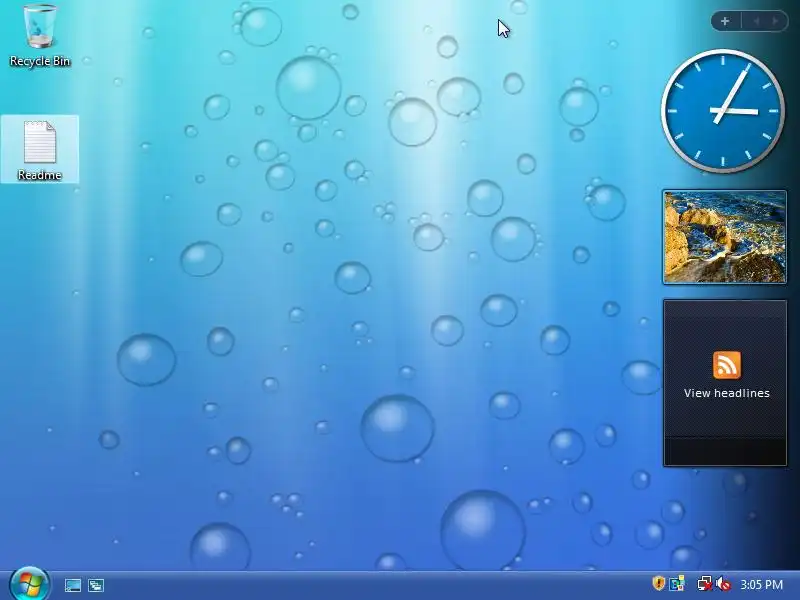This screenshot has width=800, height=600.
Task: Open the Windows Security Alerts shield icon in the tray
Action: 659,583
